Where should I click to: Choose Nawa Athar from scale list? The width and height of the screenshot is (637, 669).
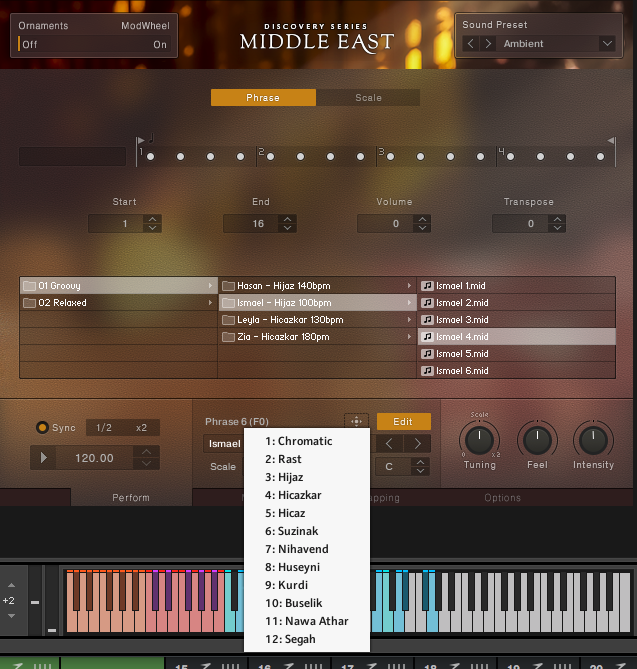coord(307,621)
